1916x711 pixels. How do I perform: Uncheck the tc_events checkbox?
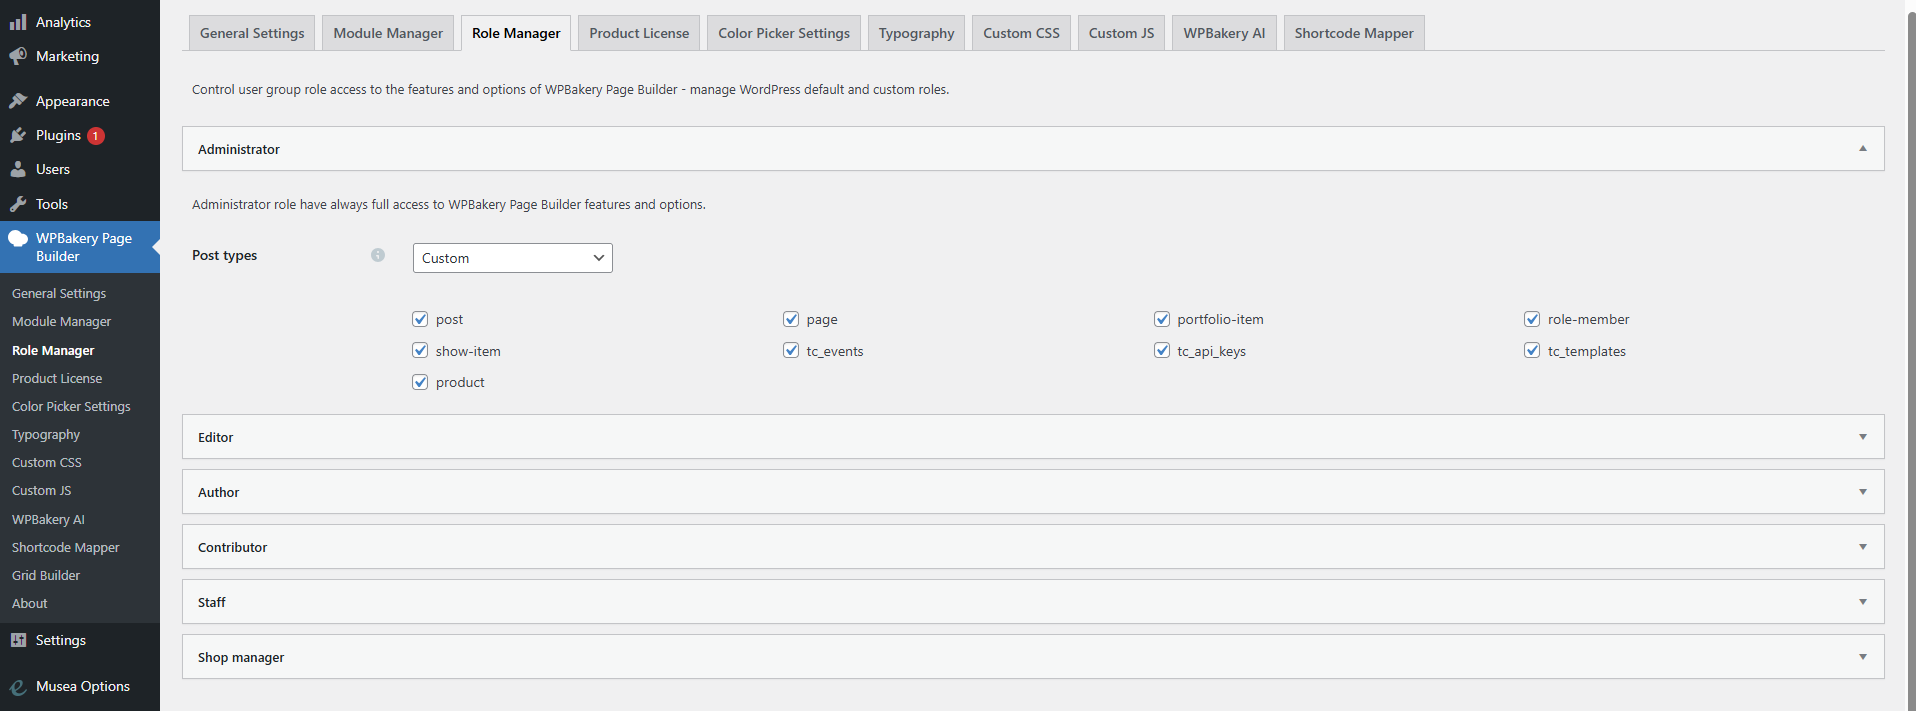(x=791, y=350)
